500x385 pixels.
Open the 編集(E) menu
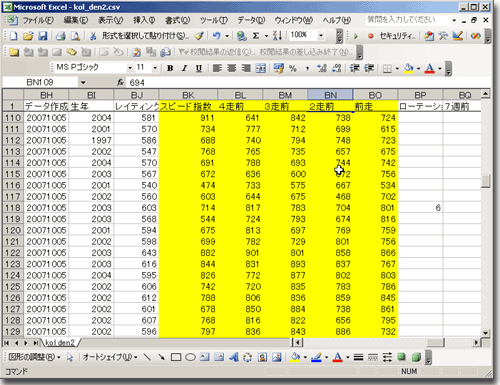[x=76, y=21]
